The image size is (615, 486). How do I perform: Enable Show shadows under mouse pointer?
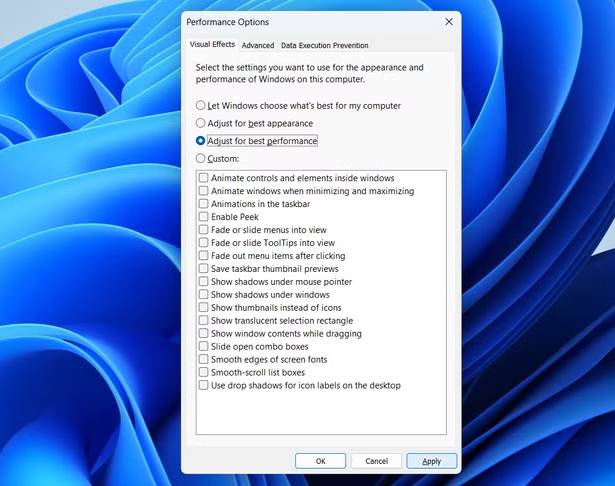203,282
